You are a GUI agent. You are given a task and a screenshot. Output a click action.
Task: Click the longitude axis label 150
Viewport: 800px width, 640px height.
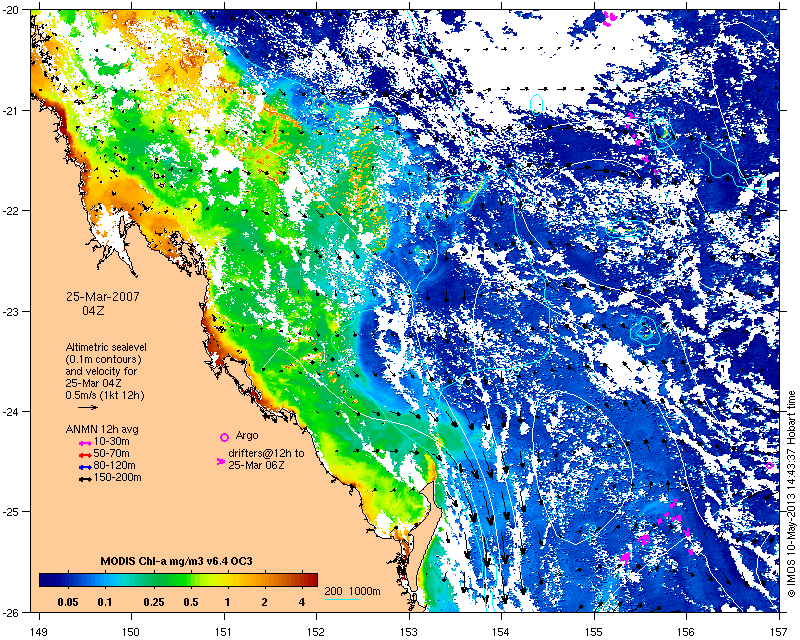point(132,632)
